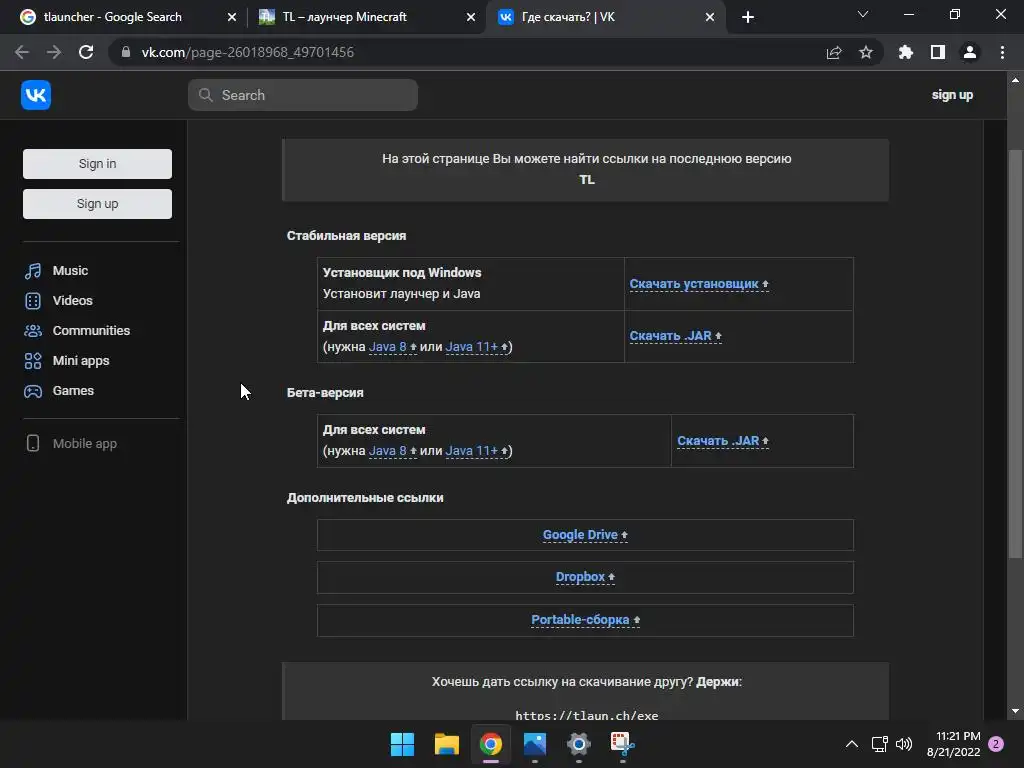The image size is (1024, 768).
Task: Open network status in system tray
Action: pyautogui.click(x=880, y=744)
